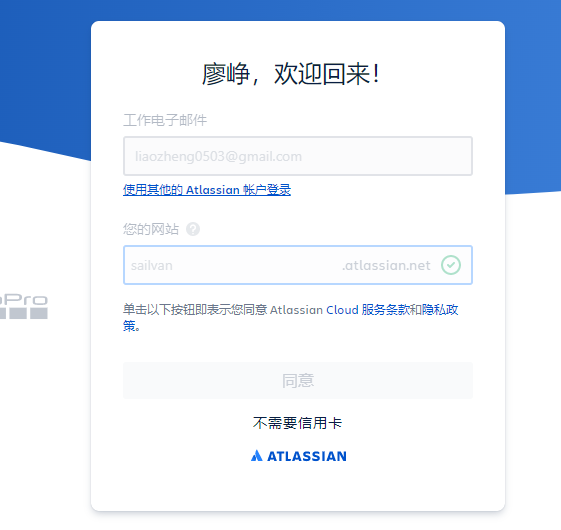Click the sailvan site name input field
The width and height of the screenshot is (561, 530).
coord(298,265)
